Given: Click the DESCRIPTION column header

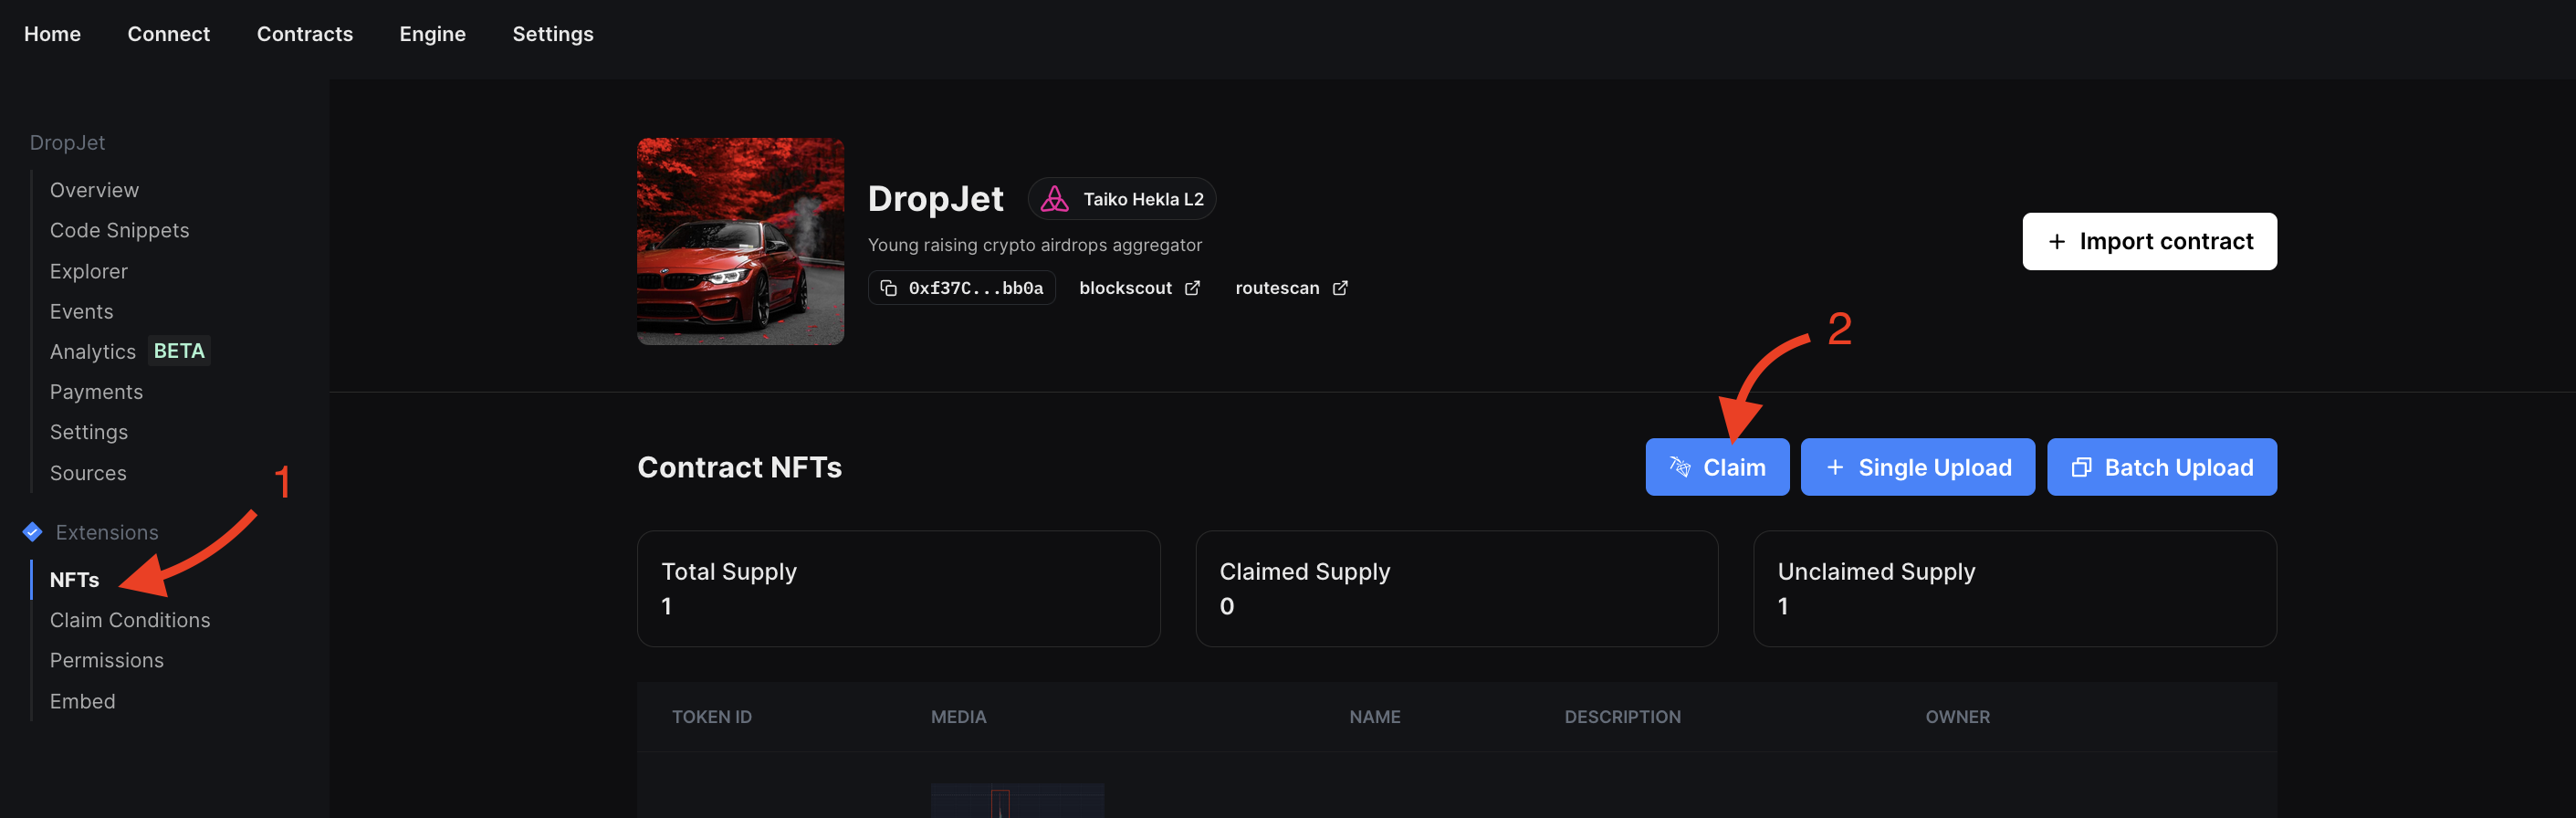Looking at the screenshot, I should 1622,717.
